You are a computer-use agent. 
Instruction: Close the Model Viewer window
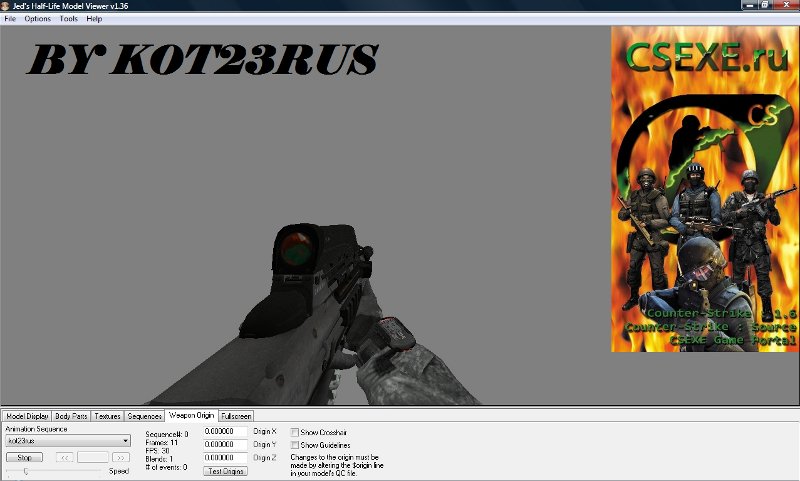point(786,5)
